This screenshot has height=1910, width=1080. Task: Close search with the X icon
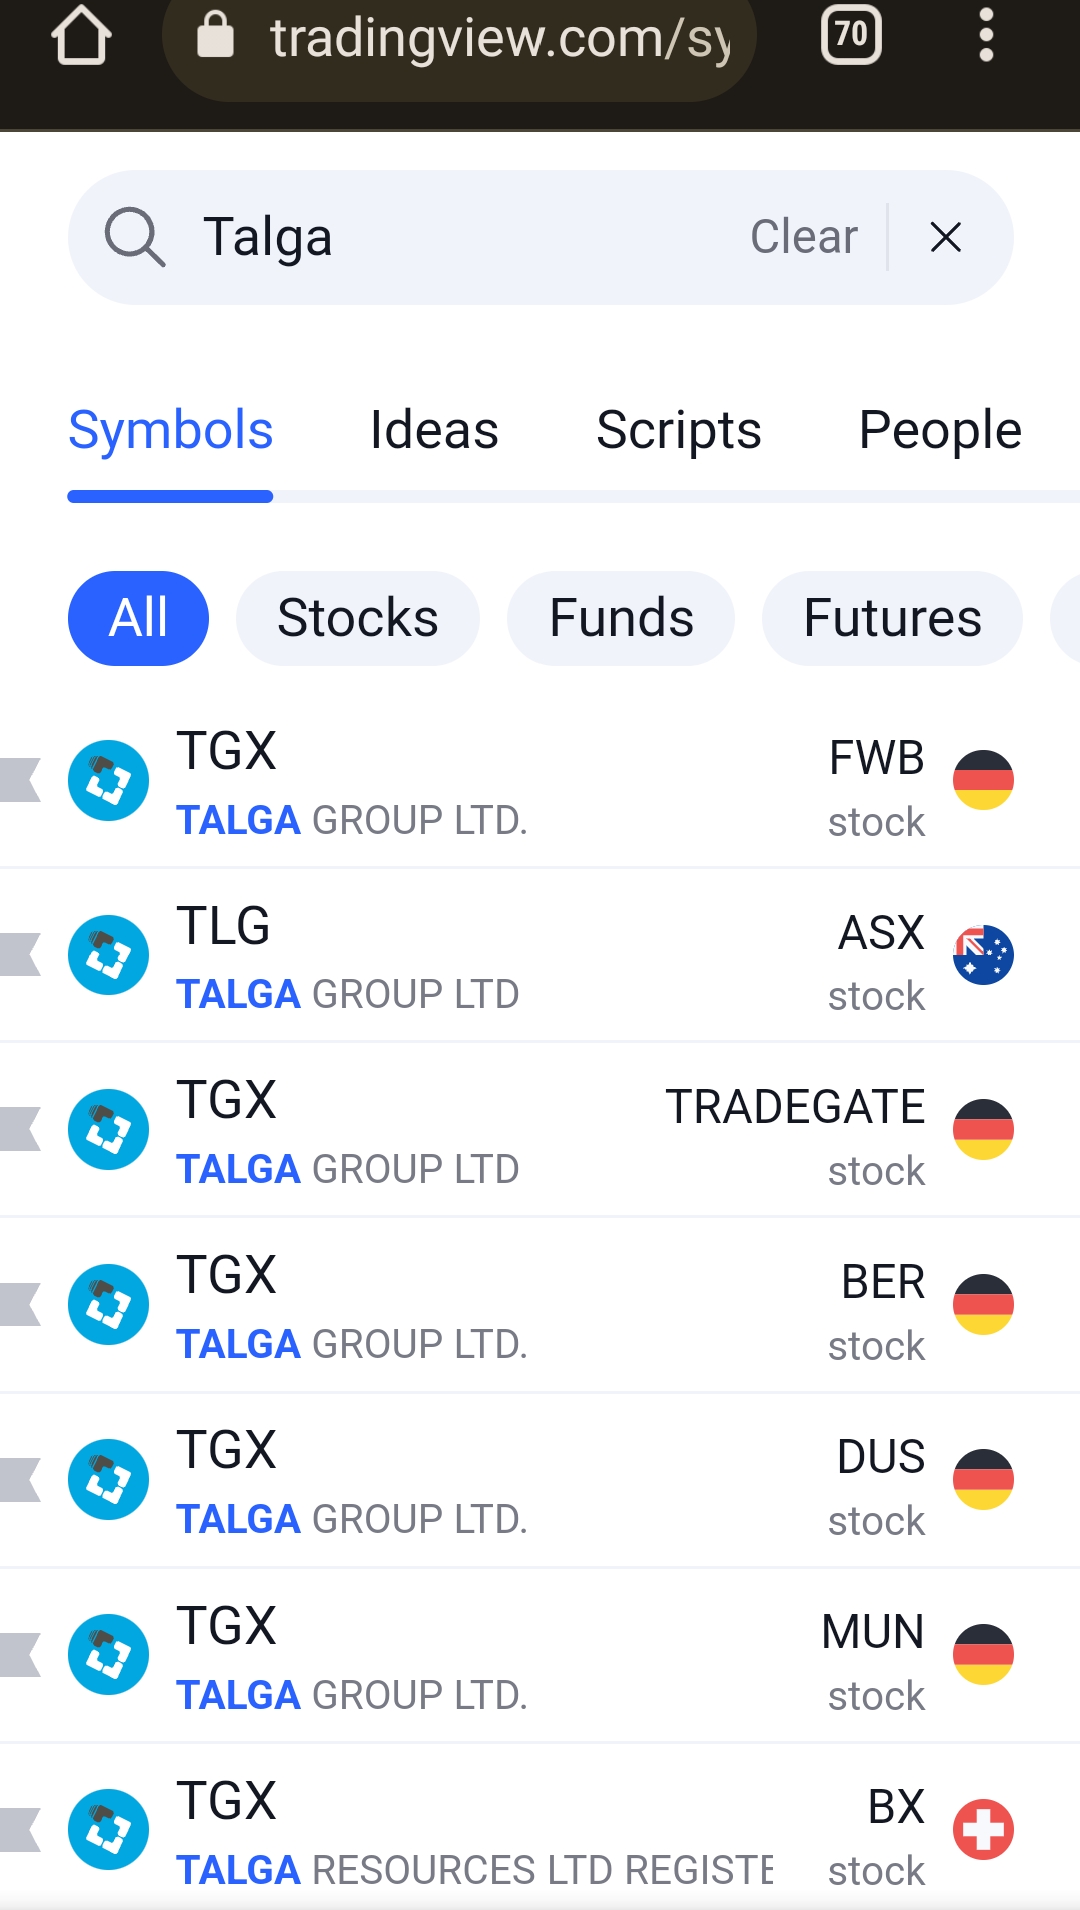point(946,238)
